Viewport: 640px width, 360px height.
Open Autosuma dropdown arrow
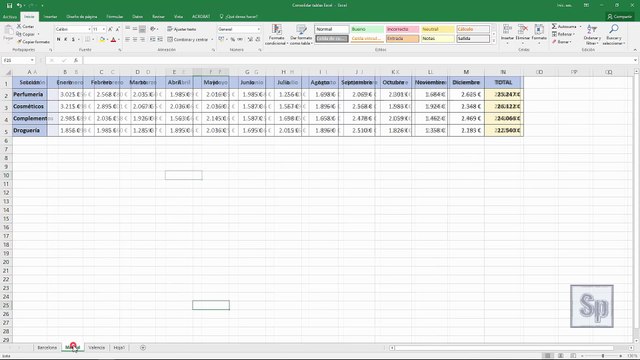click(x=580, y=27)
